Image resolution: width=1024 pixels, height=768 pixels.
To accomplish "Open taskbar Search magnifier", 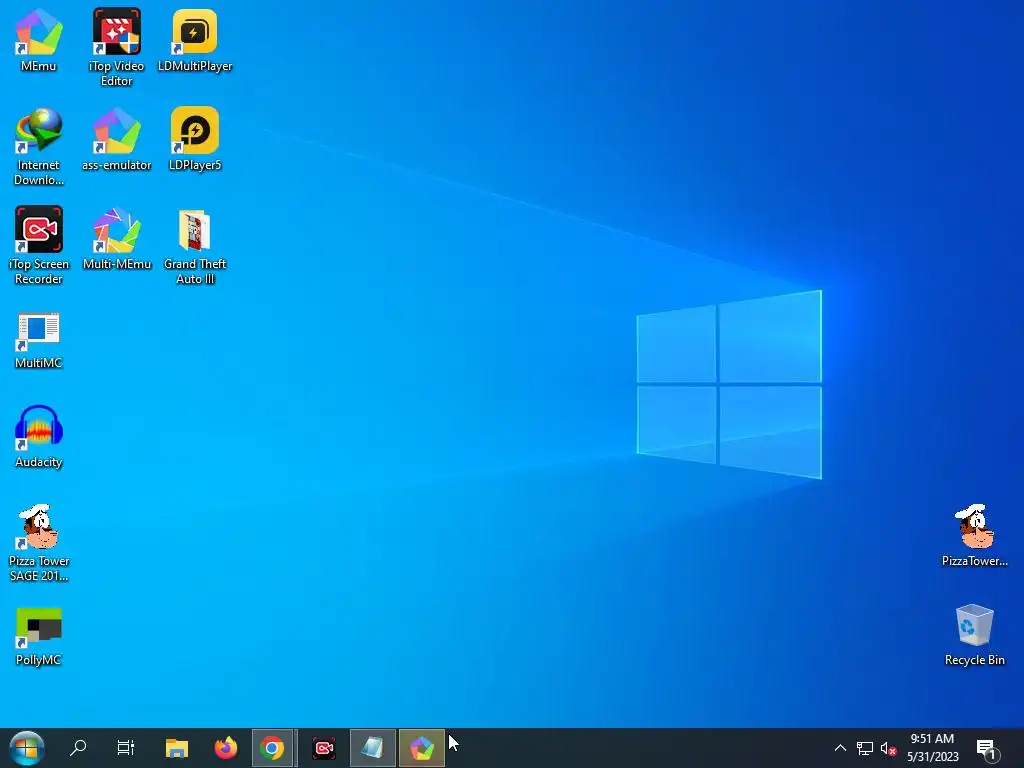I will (78, 748).
